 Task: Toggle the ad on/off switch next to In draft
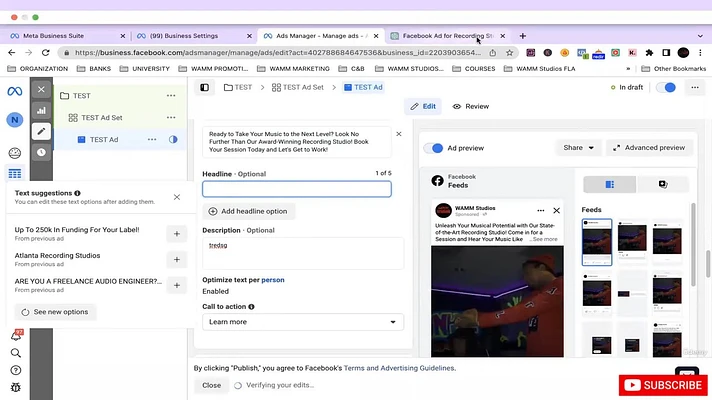point(666,87)
